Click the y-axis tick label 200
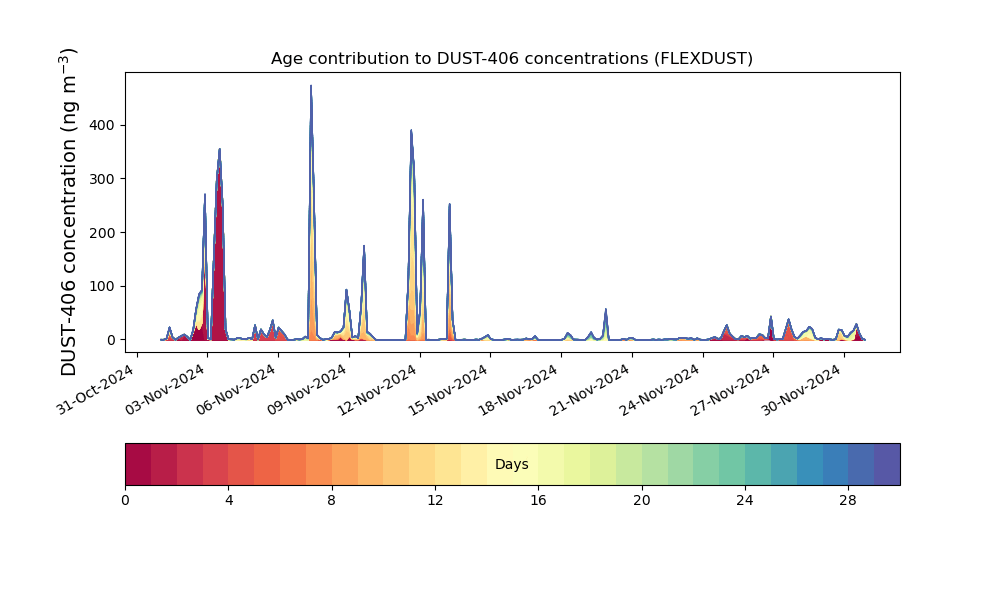This screenshot has width=1000, height=600. 102,233
